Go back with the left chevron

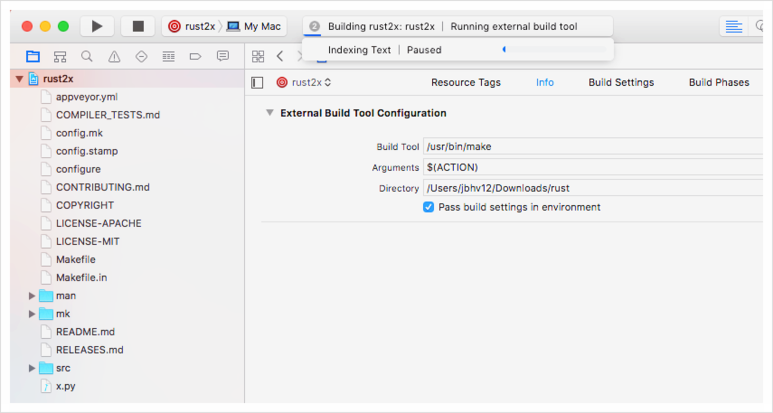click(x=280, y=56)
